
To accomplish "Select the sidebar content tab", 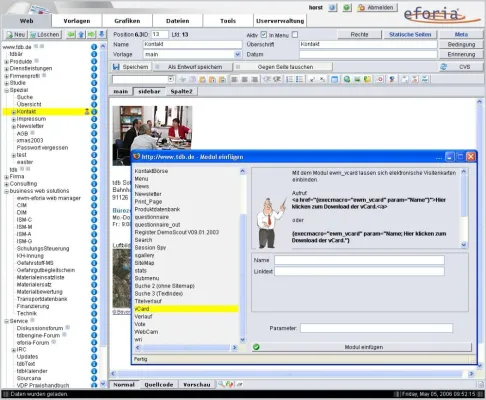I will pos(149,91).
